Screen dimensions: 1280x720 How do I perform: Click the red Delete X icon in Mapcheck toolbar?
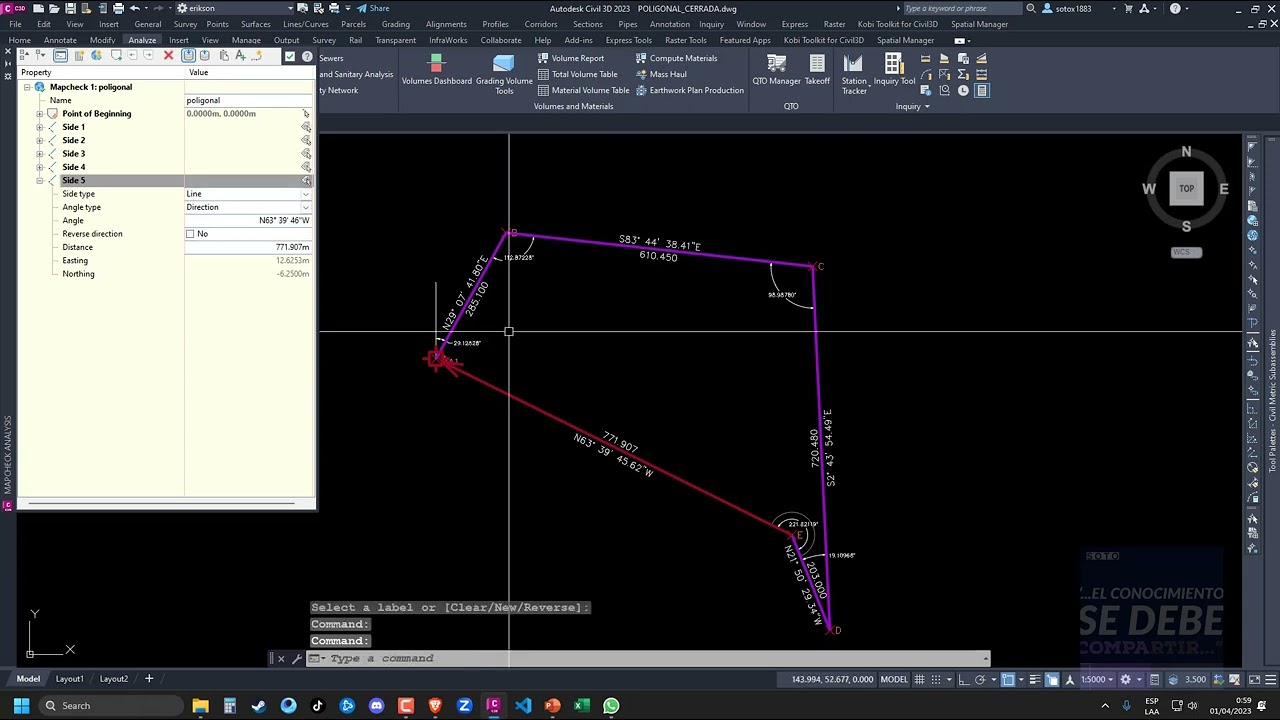tap(168, 56)
